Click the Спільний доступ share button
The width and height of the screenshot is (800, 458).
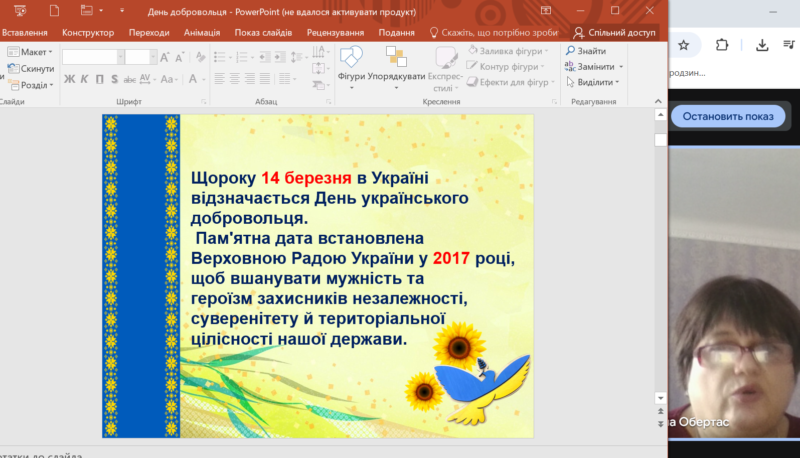[x=613, y=33]
